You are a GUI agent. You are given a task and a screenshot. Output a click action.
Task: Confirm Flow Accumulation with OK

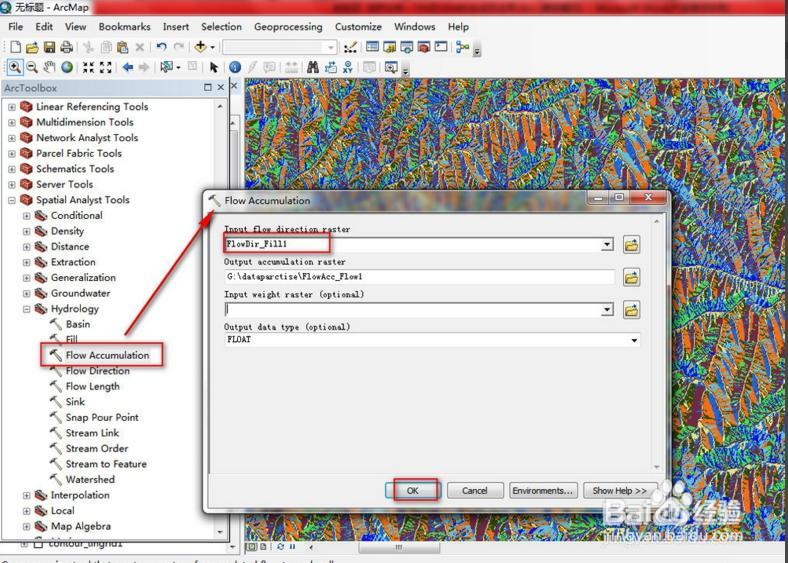click(413, 491)
